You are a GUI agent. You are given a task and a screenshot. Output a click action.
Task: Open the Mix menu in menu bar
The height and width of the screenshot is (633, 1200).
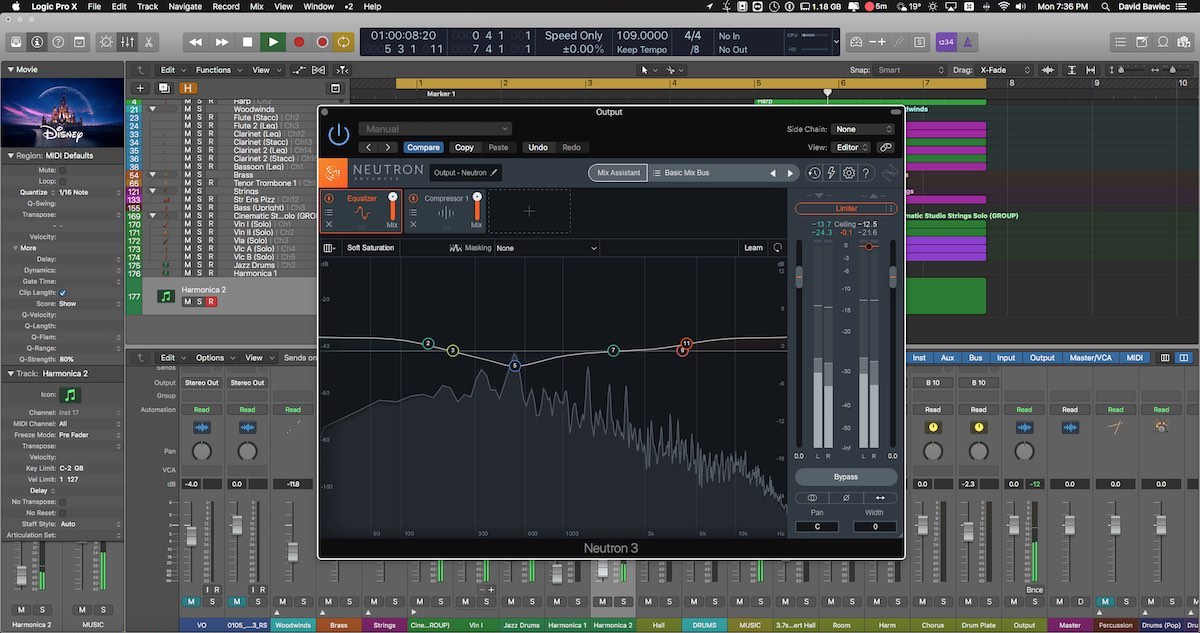pyautogui.click(x=257, y=7)
